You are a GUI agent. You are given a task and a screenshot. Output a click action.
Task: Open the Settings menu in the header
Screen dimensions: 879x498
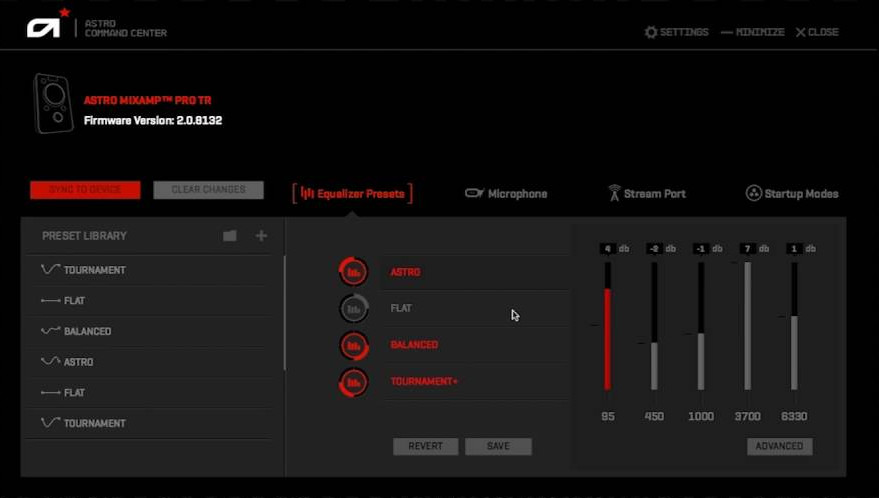[677, 32]
